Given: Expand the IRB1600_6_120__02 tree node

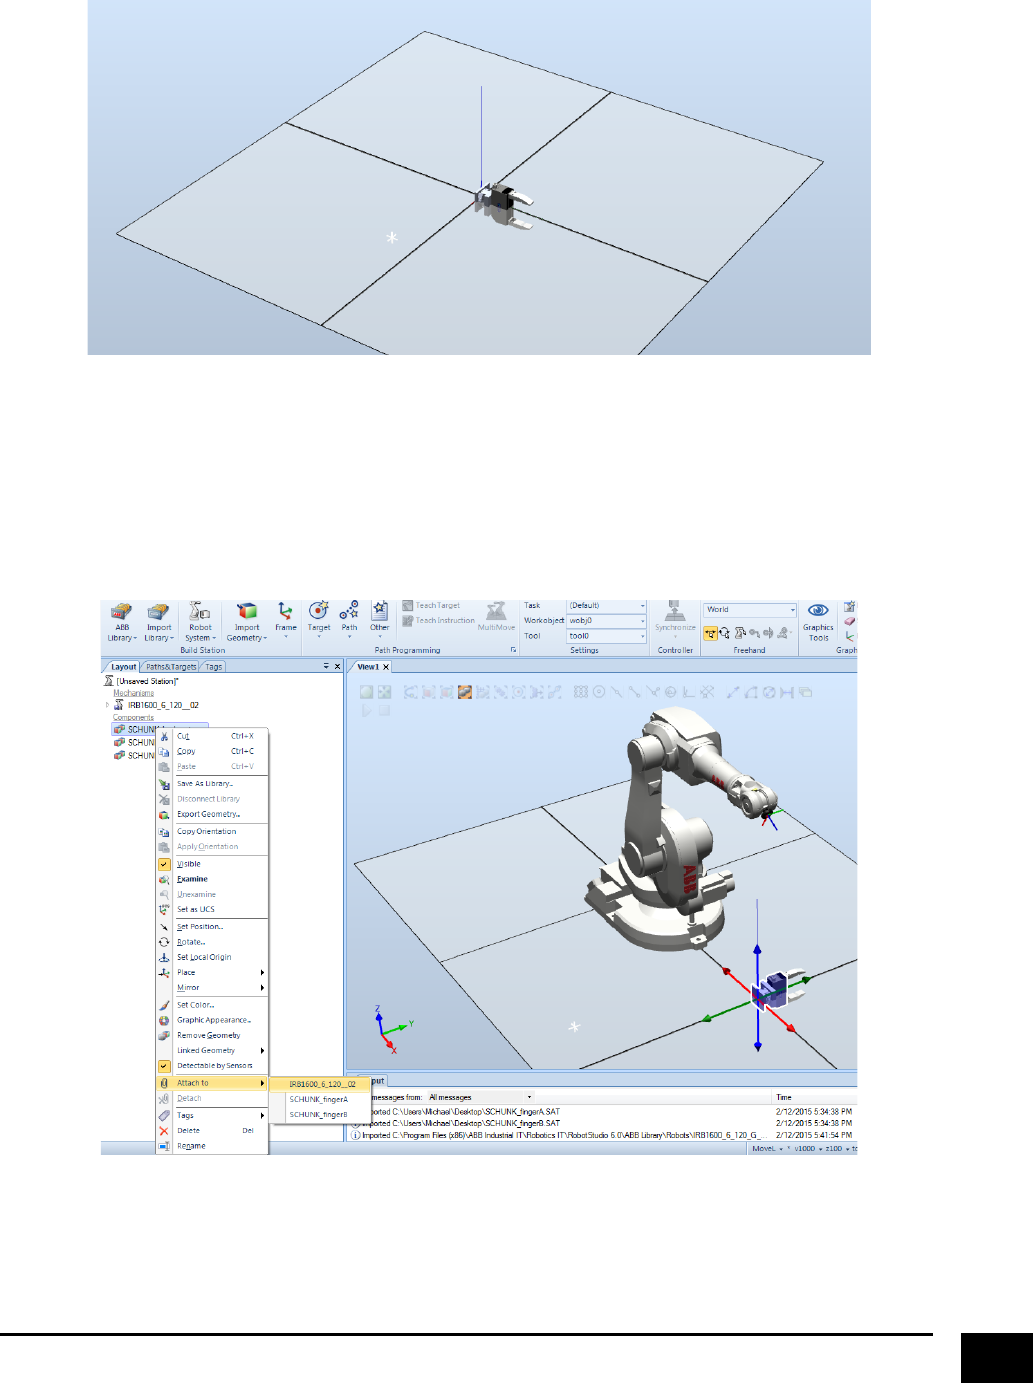Looking at the screenshot, I should (108, 705).
